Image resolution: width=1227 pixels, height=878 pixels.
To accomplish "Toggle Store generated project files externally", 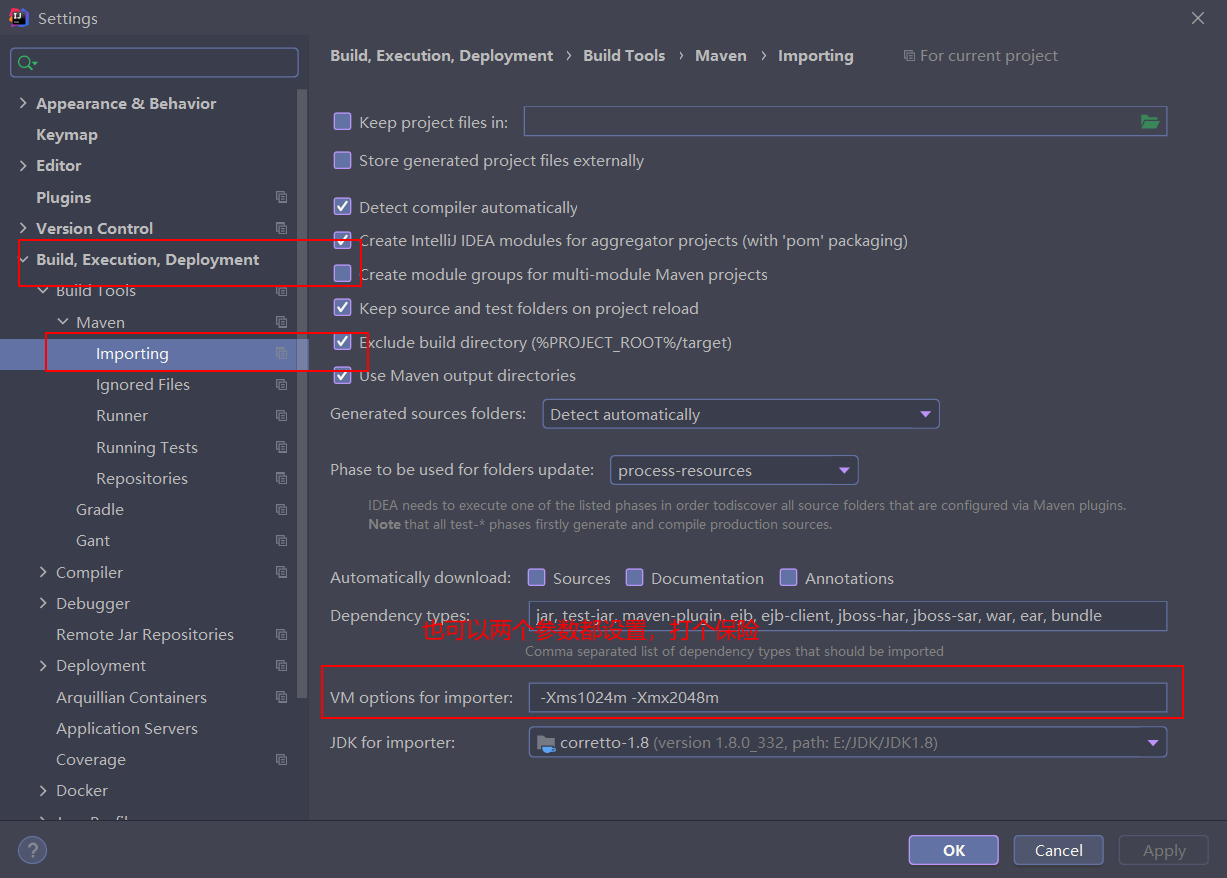I will [342, 160].
